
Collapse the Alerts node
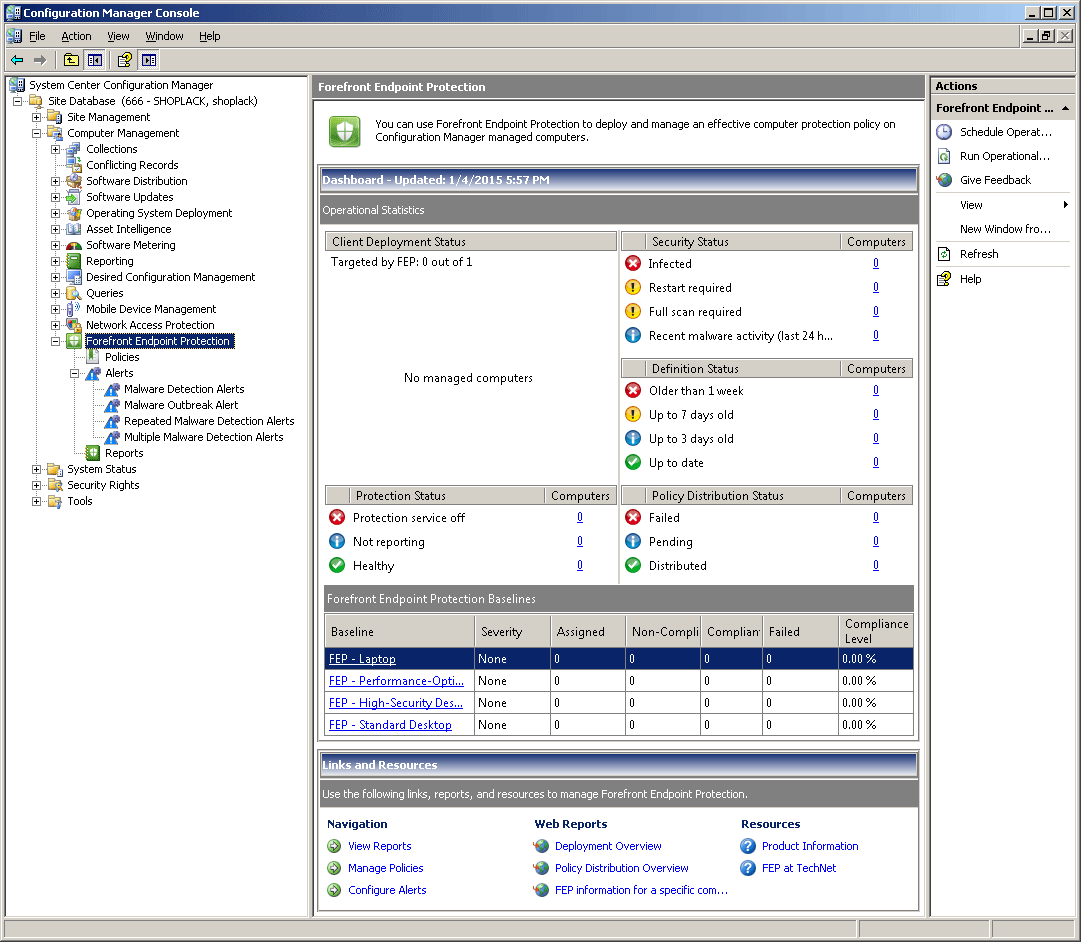click(x=74, y=373)
